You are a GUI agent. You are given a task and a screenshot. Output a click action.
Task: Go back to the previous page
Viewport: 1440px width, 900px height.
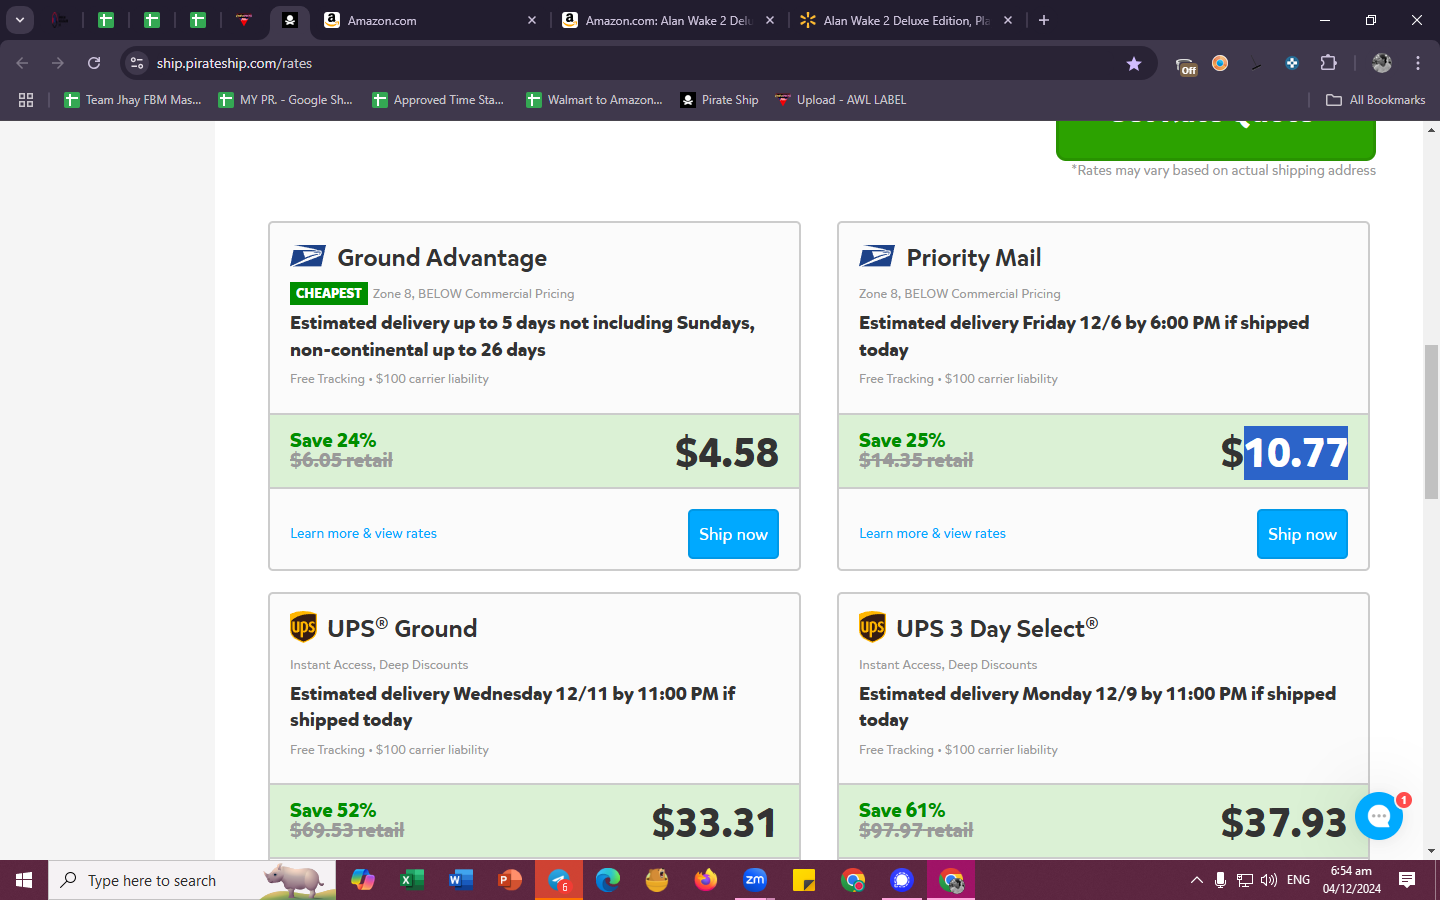click(x=22, y=63)
